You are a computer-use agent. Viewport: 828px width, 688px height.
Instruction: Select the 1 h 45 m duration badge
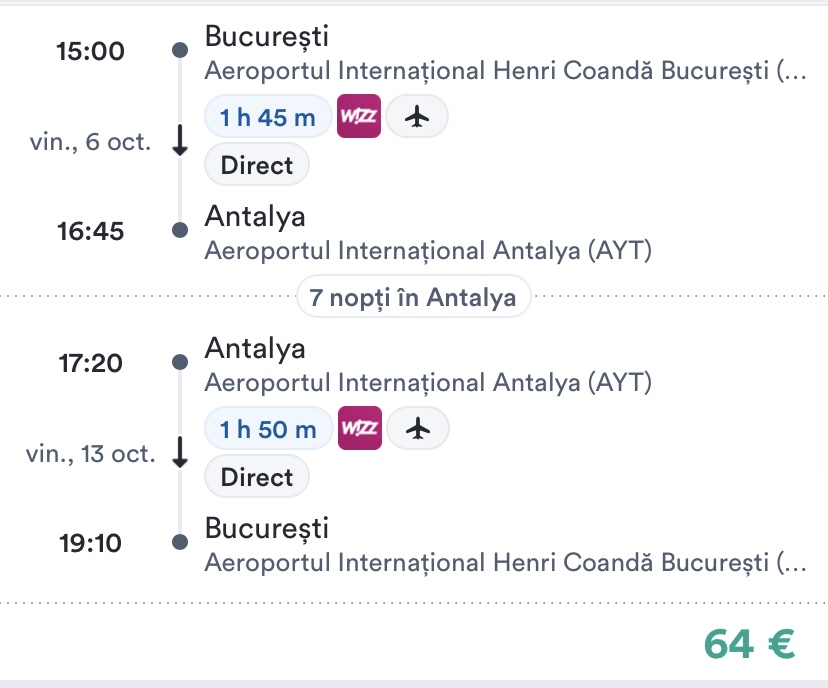pos(268,118)
